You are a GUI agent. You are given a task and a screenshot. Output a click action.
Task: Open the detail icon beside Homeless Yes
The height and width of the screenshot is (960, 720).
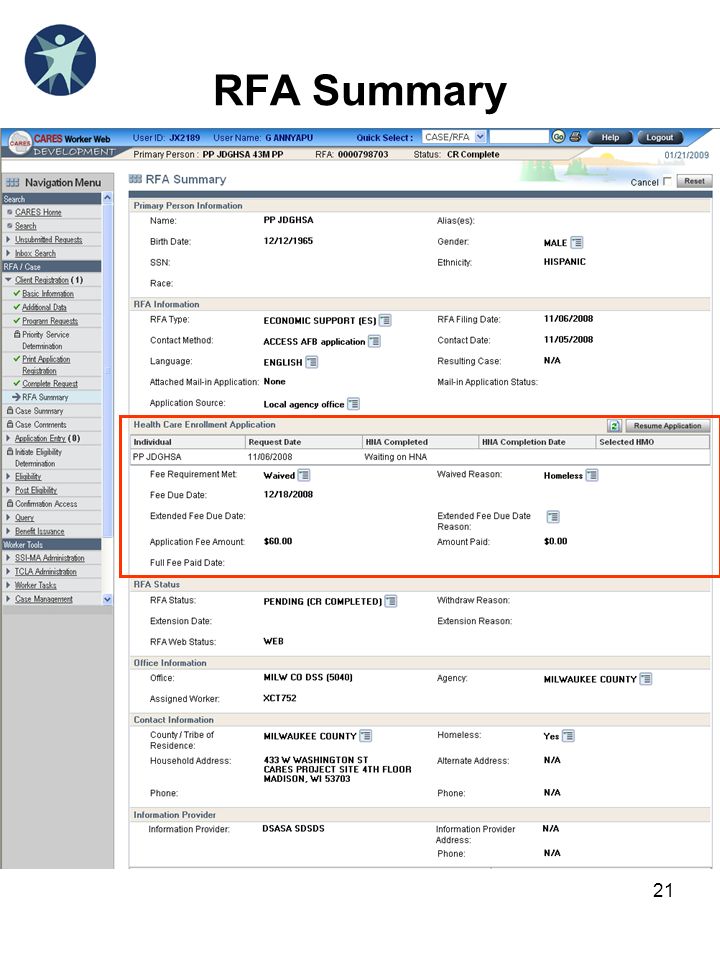tap(568, 736)
